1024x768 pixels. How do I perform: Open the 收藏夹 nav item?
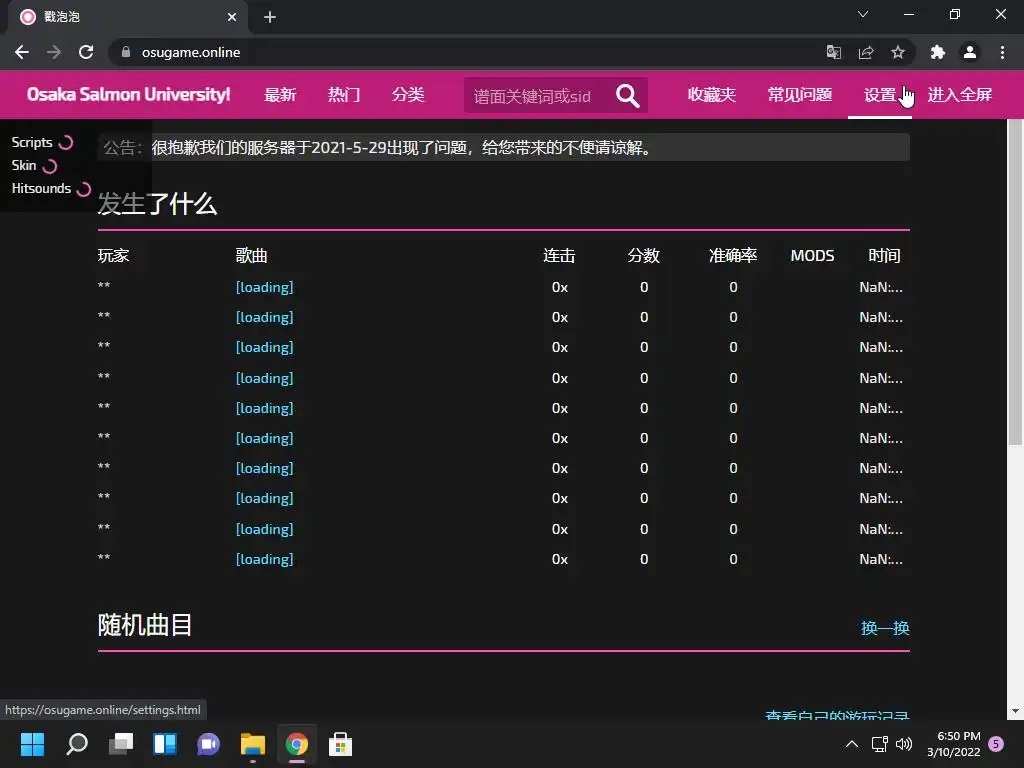712,95
